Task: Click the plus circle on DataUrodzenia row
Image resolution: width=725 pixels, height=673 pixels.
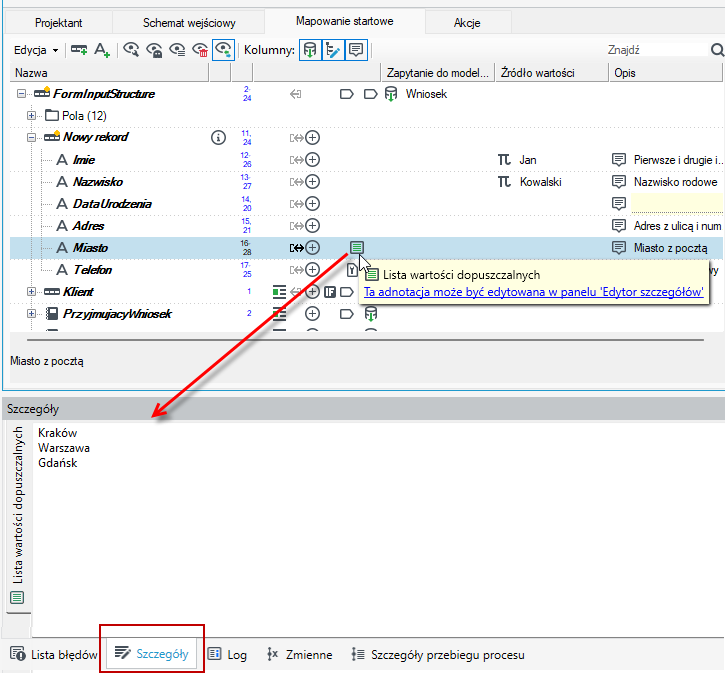Action: coord(313,203)
